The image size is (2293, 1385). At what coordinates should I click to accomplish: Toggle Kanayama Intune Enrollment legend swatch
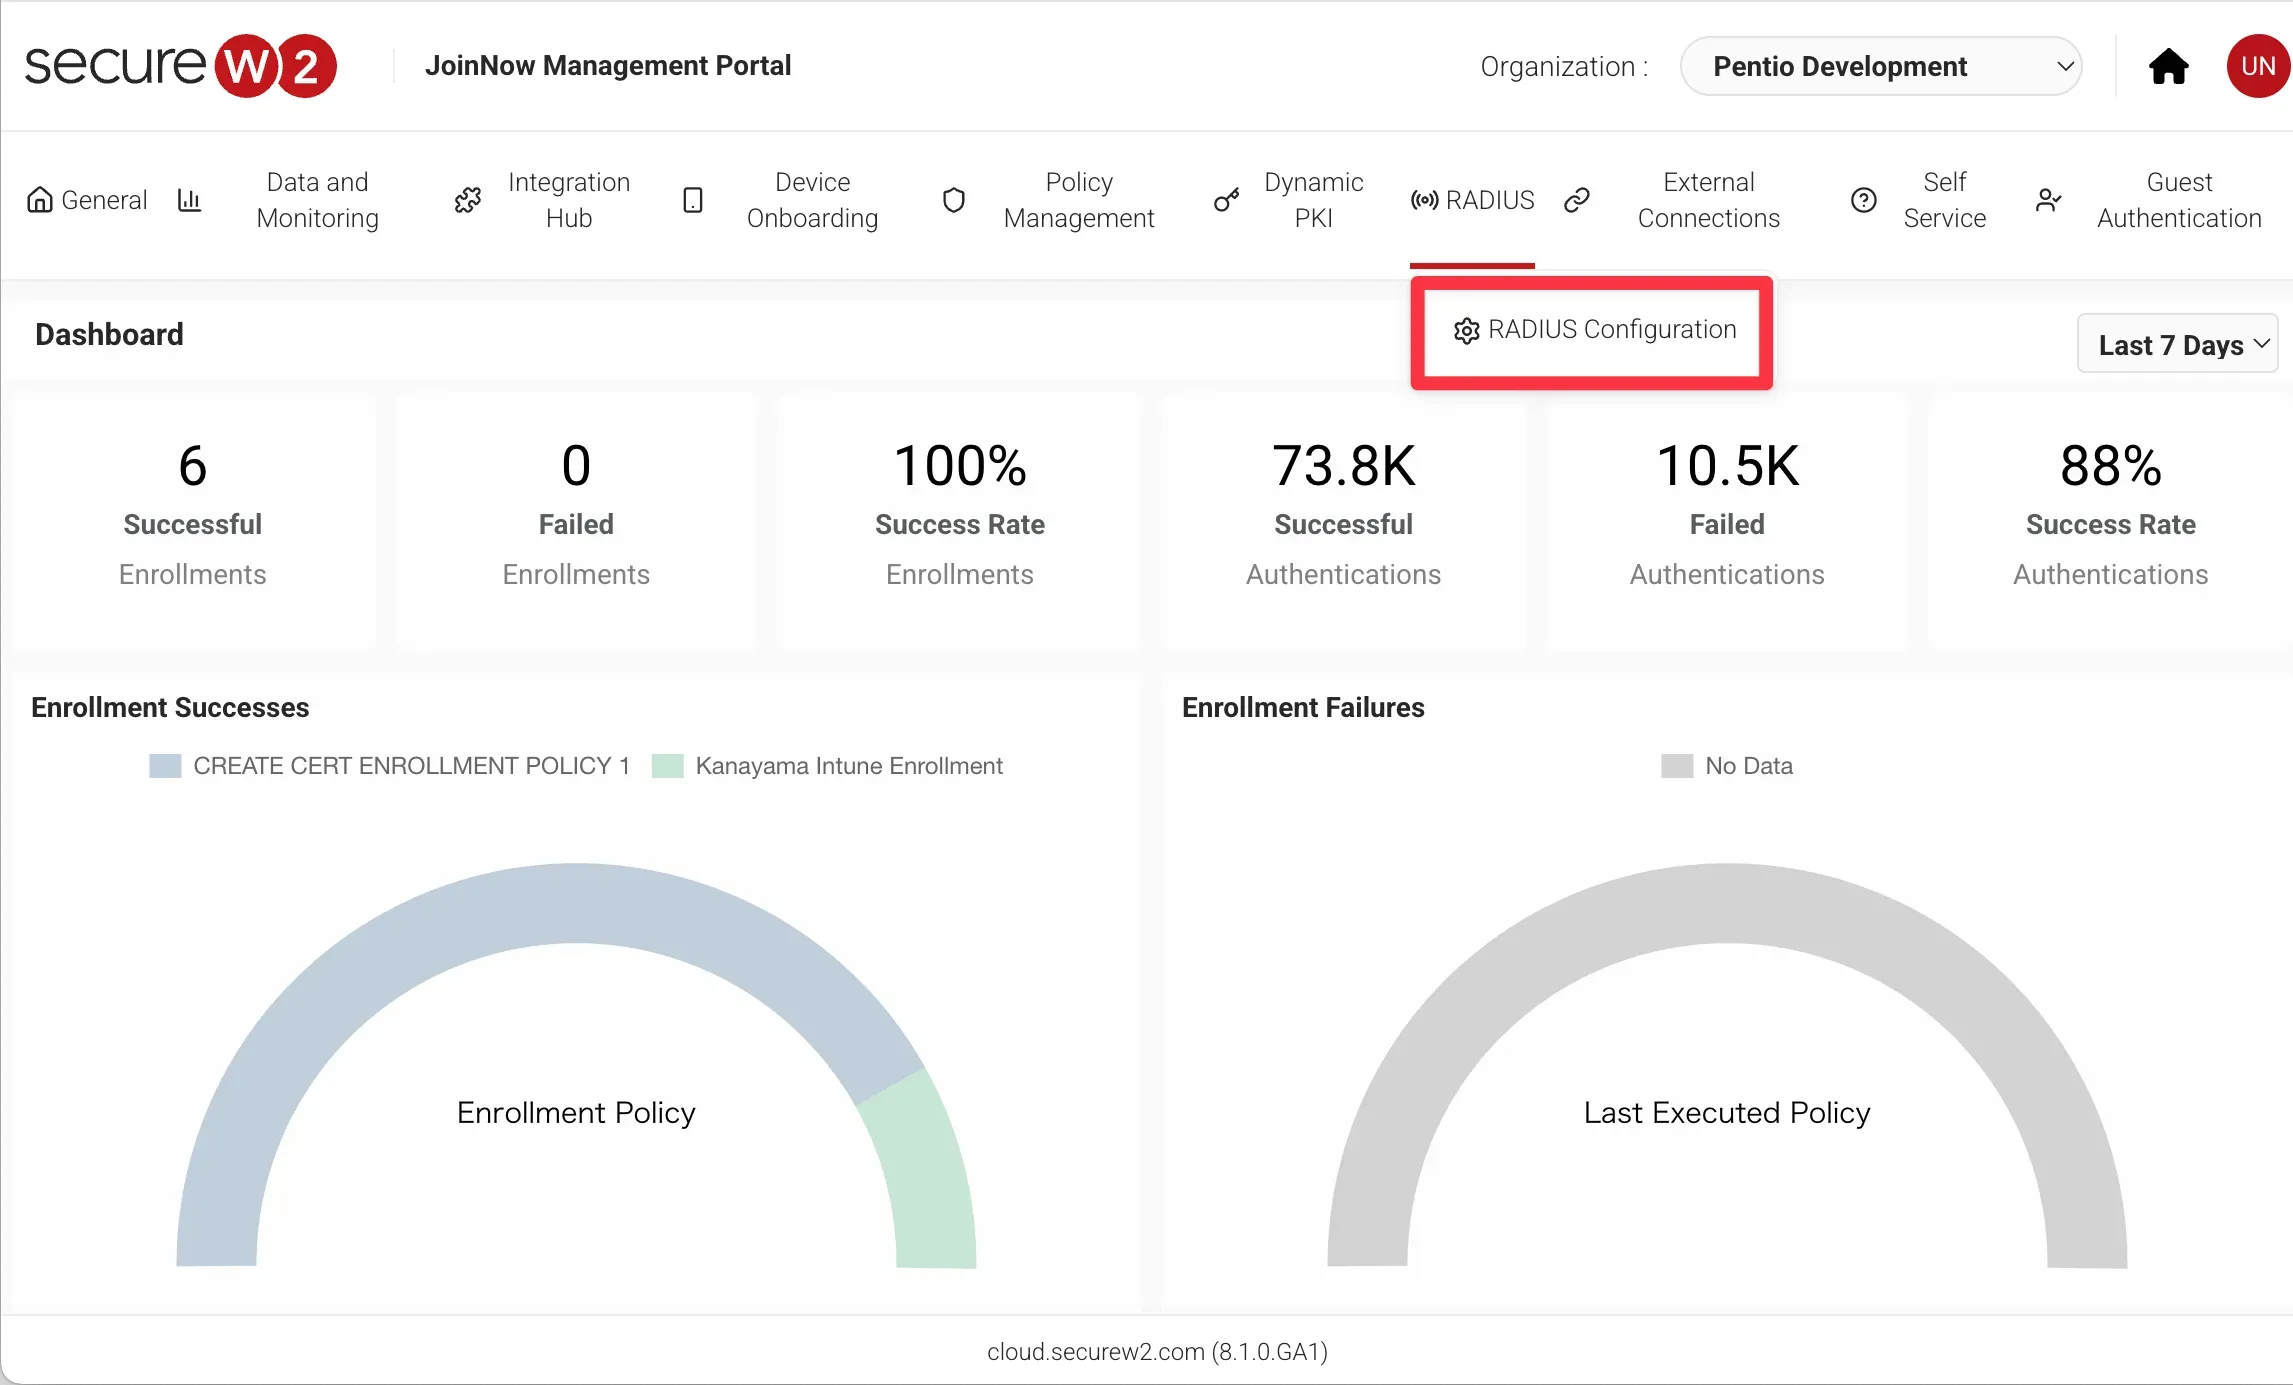pyautogui.click(x=667, y=766)
